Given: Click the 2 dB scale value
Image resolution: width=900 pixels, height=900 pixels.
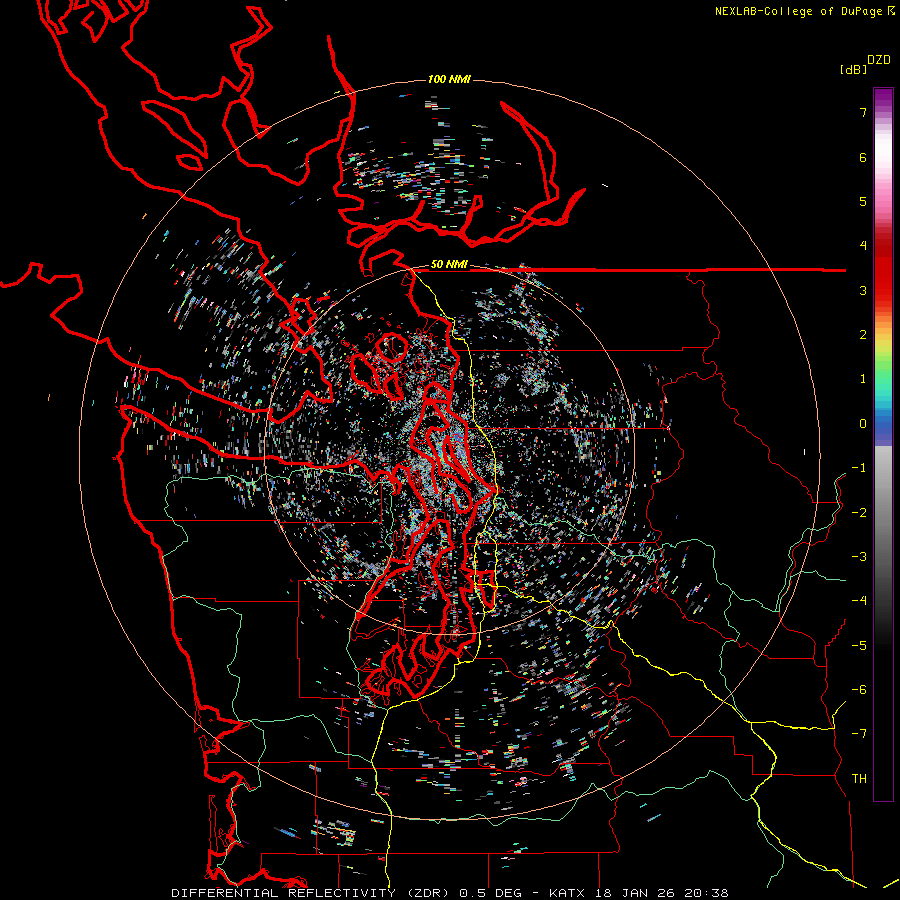Looking at the screenshot, I should point(863,335).
